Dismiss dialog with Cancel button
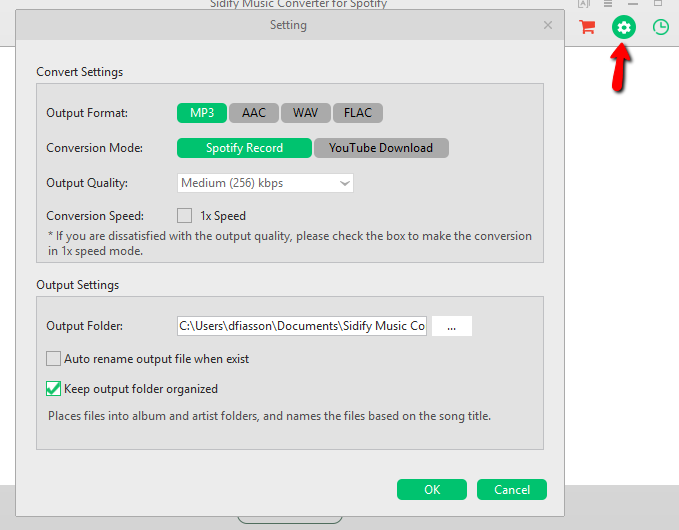This screenshot has height=530, width=679. (x=512, y=490)
